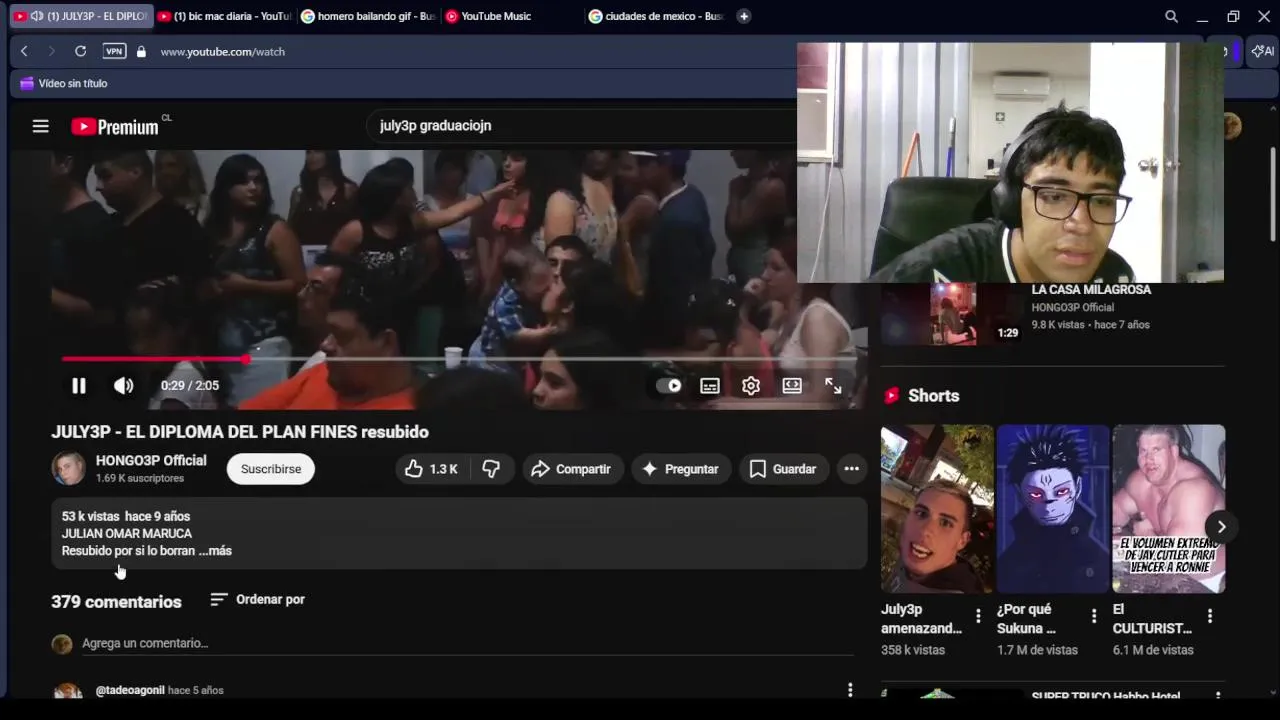Open the Shorts section header icon
Image resolution: width=1280 pixels, height=720 pixels.
[x=891, y=396]
